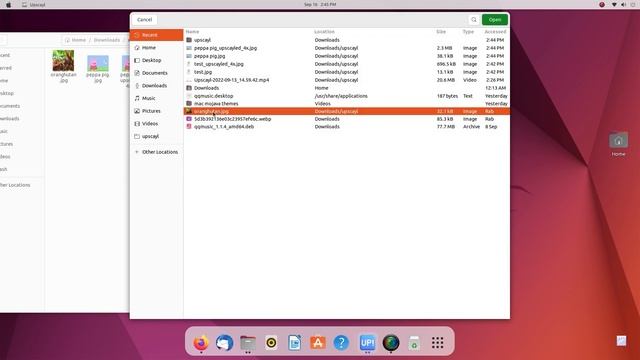
Task: Open Files manager from the dock
Action: (x=248, y=343)
